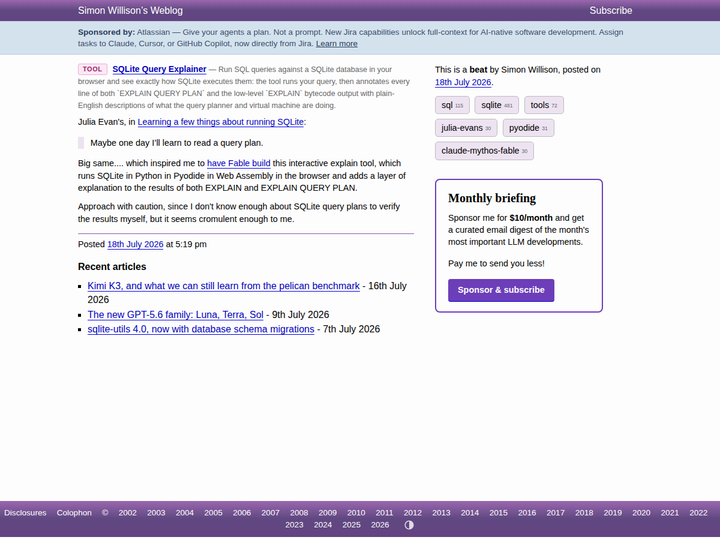The image size is (720, 540).
Task: Select the julia-evans tag
Action: [x=466, y=128]
